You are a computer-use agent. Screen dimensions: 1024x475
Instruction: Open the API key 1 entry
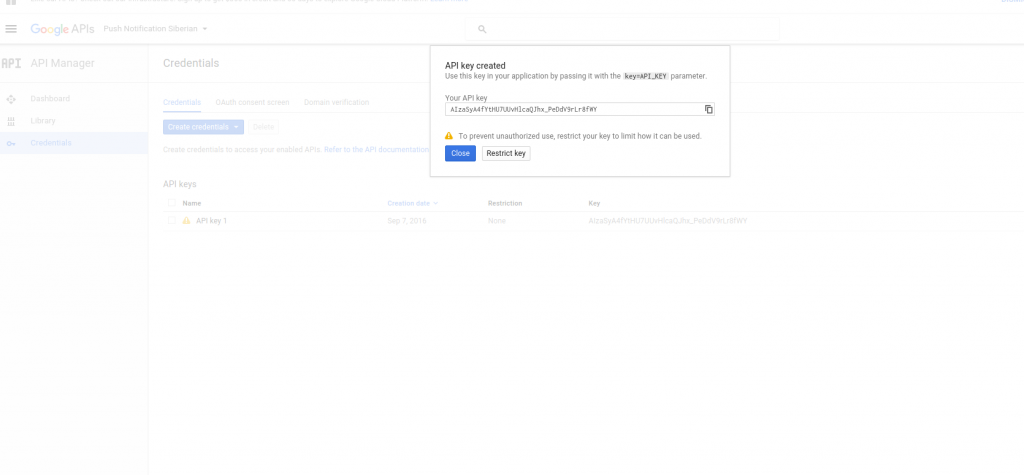coord(211,220)
